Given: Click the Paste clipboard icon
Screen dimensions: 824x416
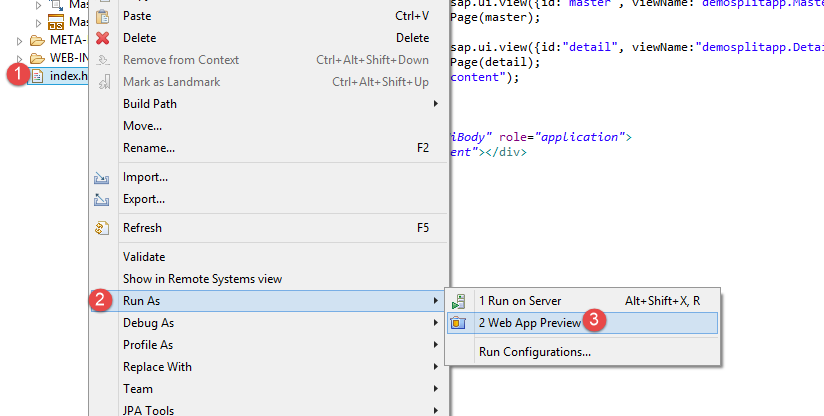Looking at the screenshot, I should point(101,16).
